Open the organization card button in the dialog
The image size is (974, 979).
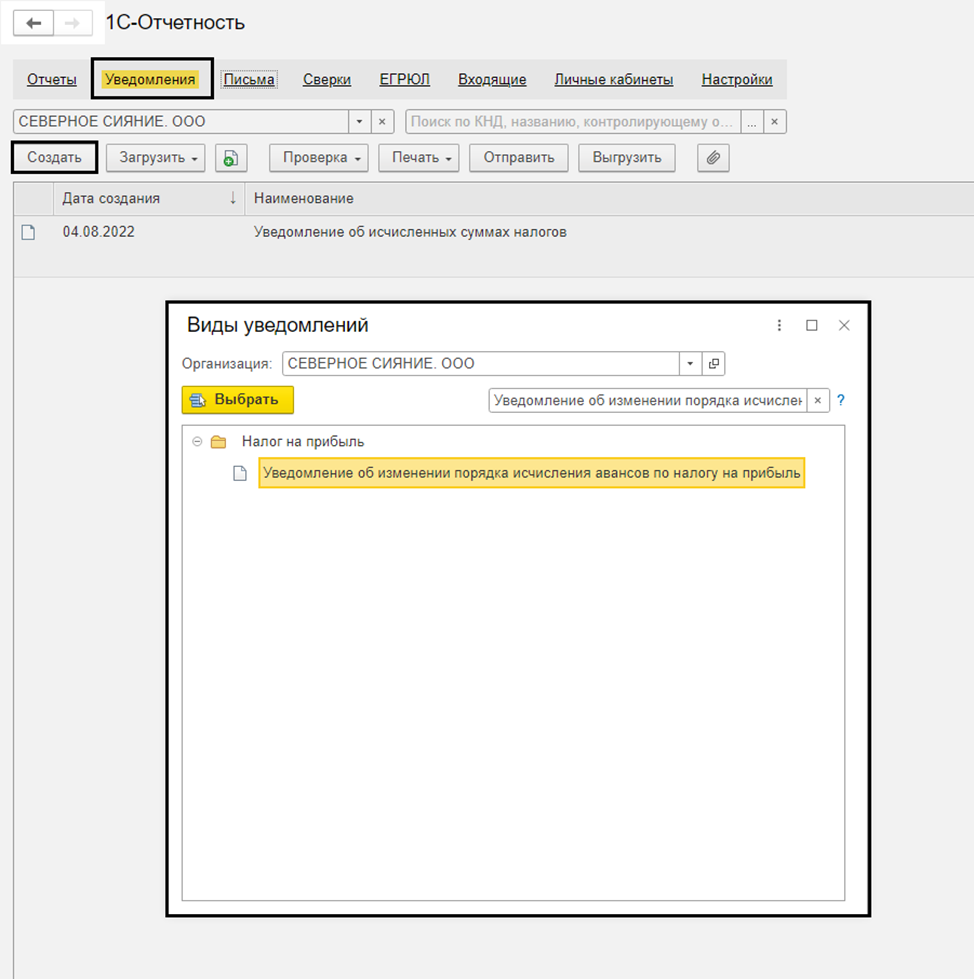714,363
